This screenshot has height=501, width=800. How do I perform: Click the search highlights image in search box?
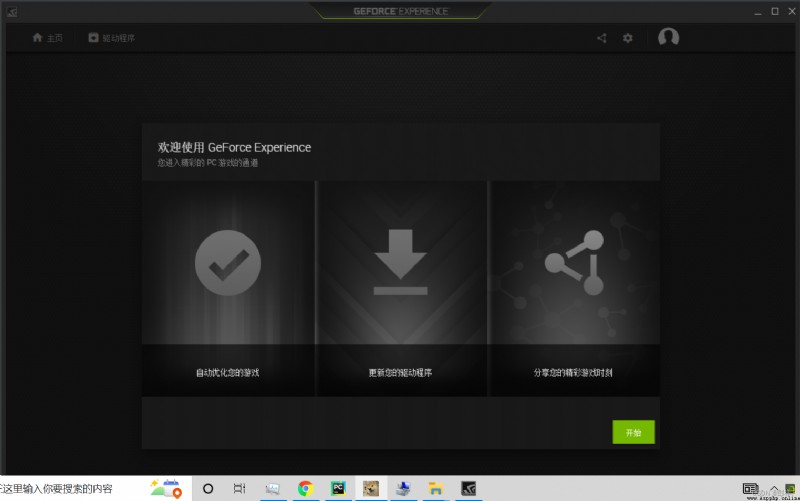(x=166, y=488)
